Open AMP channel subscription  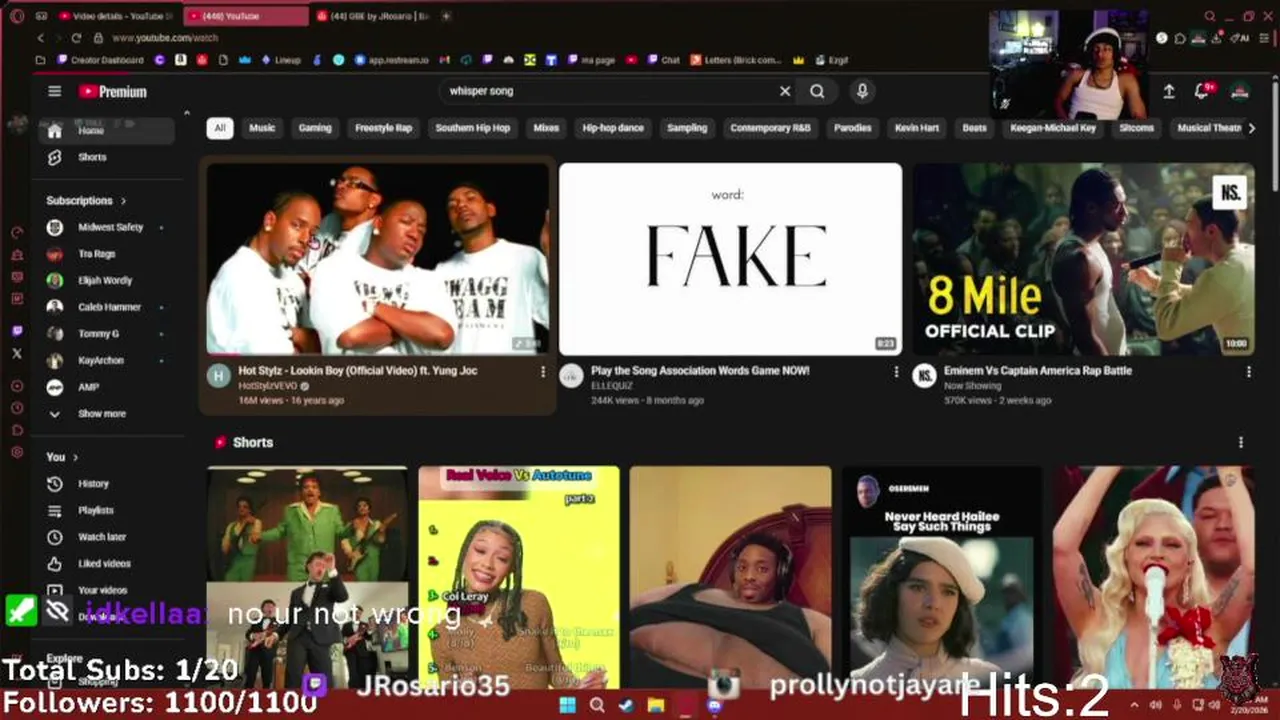point(108,387)
